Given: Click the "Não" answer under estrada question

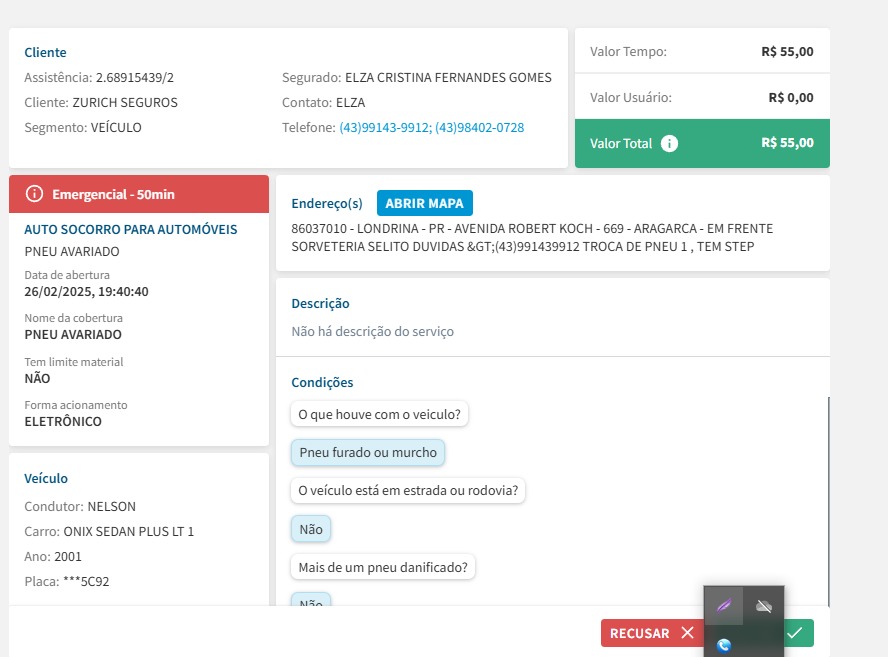Looking at the screenshot, I should click(x=311, y=528).
